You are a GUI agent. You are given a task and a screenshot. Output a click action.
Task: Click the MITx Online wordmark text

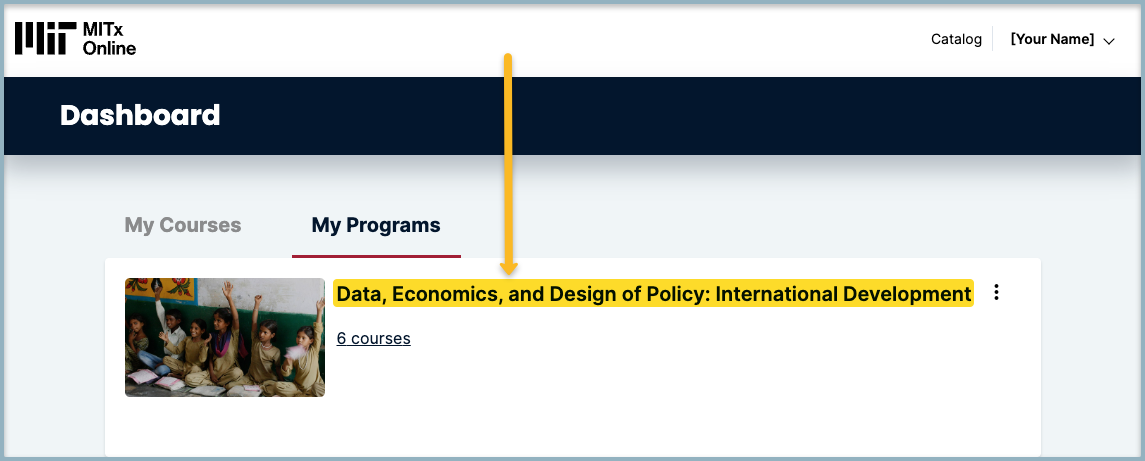(109, 39)
